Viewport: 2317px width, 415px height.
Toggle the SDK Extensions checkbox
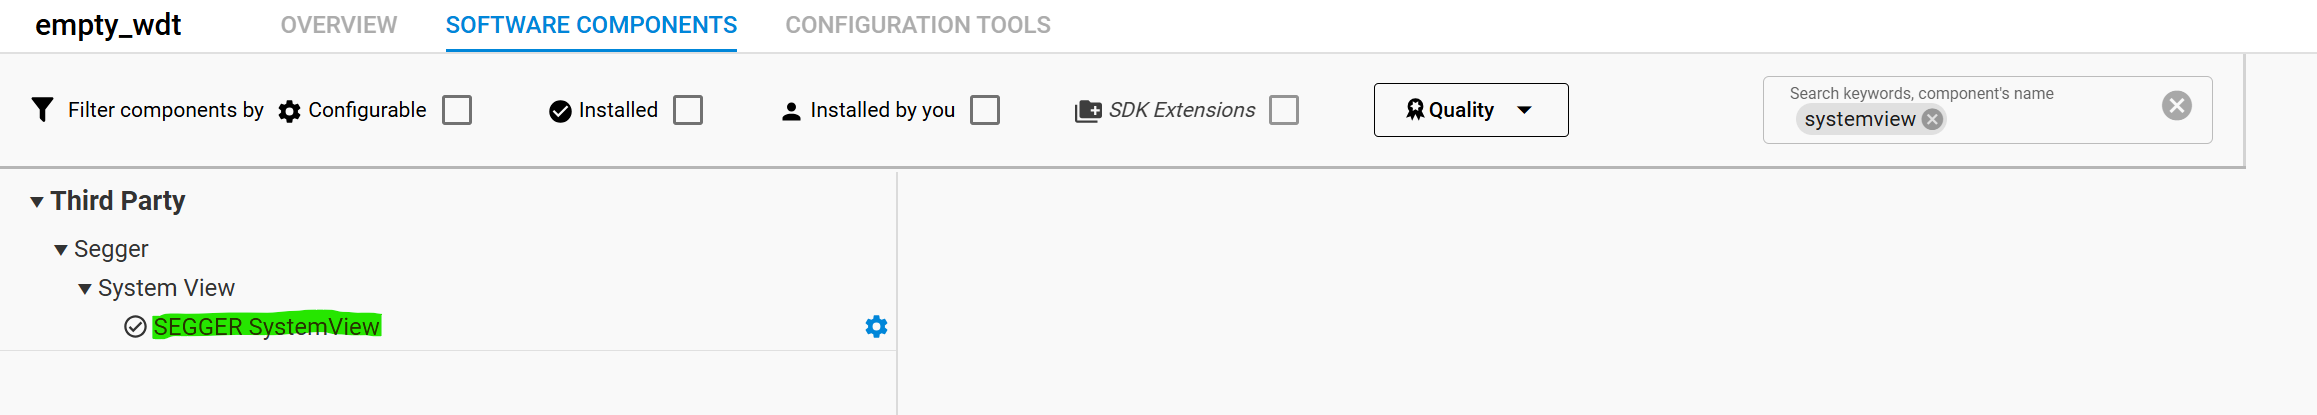(x=1284, y=110)
